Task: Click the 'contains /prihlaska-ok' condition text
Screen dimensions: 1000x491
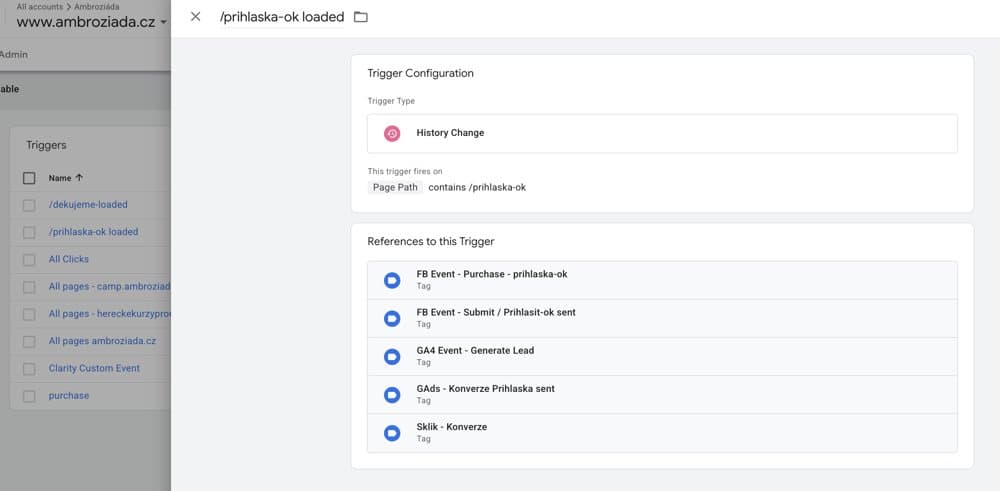Action: point(477,187)
